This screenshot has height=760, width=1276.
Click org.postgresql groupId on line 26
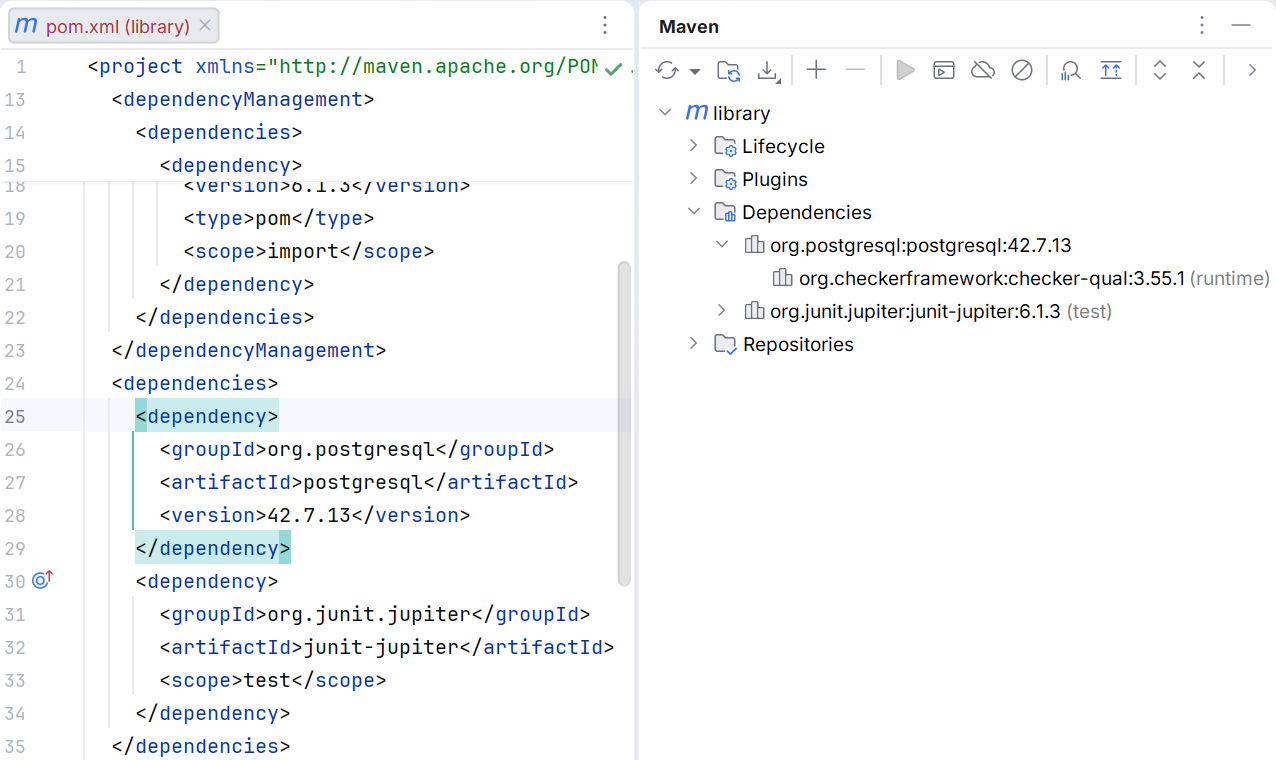click(351, 449)
